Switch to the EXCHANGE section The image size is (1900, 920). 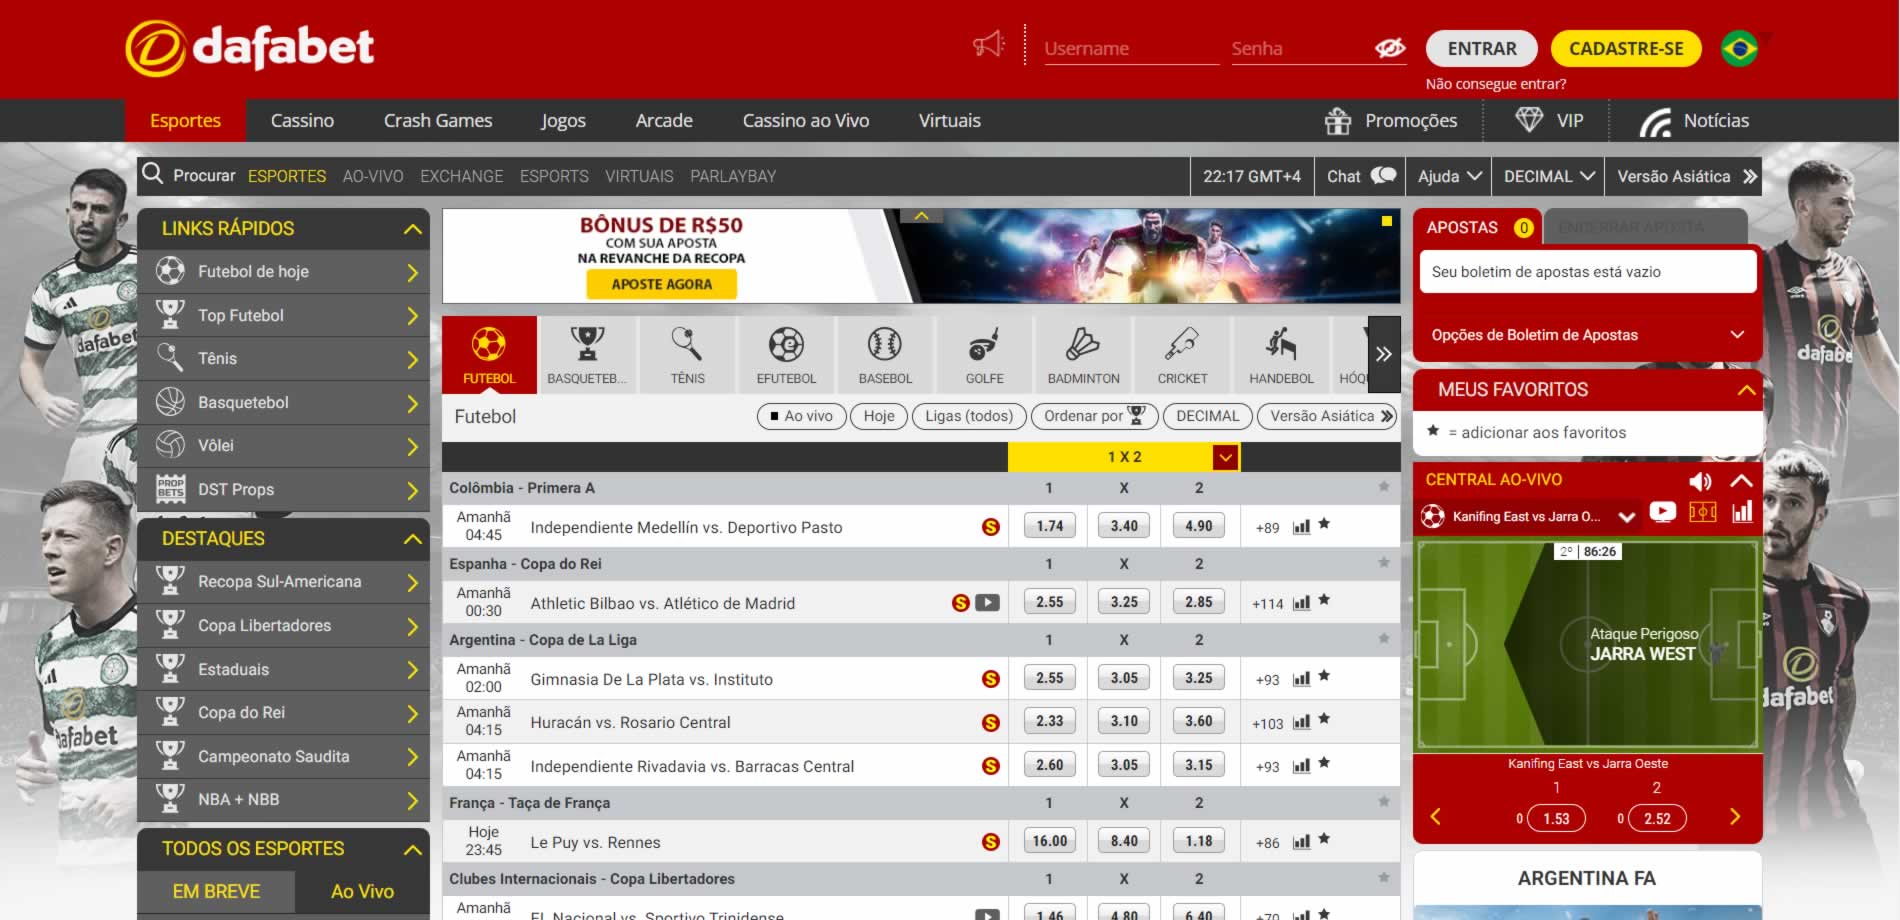tap(462, 176)
